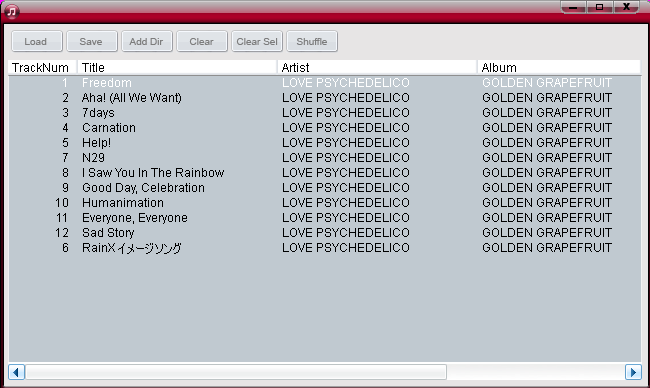
Task: Sort by the Title column header
Action: [x=177, y=68]
